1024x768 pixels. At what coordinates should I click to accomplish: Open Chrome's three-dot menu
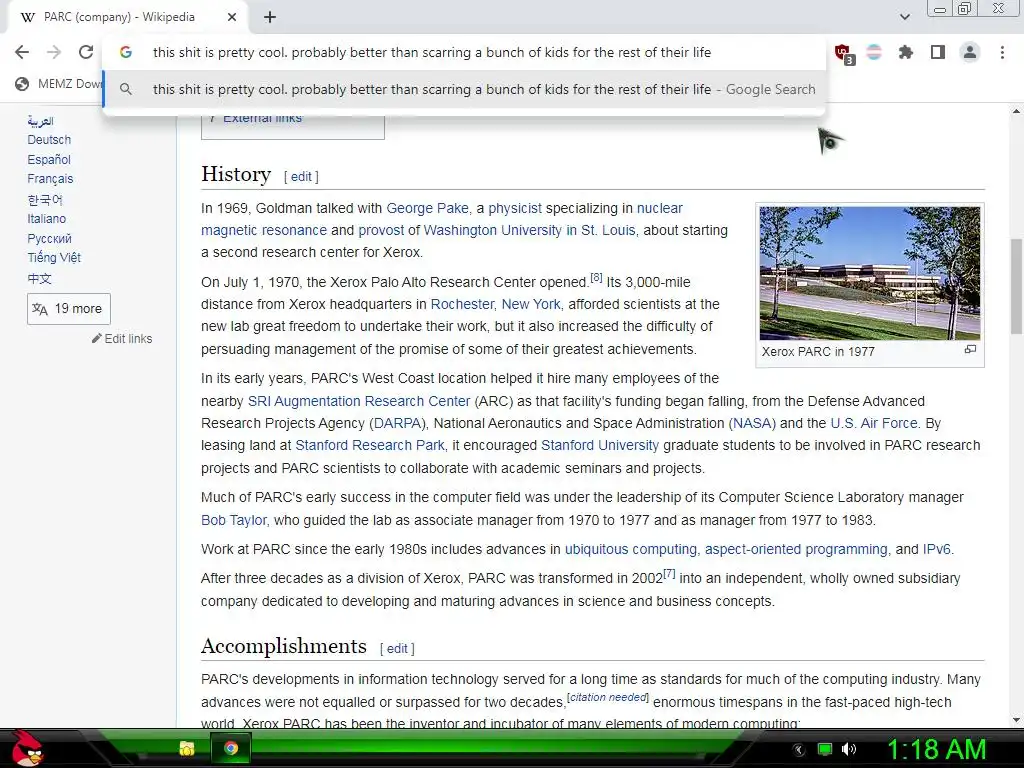click(x=1002, y=52)
